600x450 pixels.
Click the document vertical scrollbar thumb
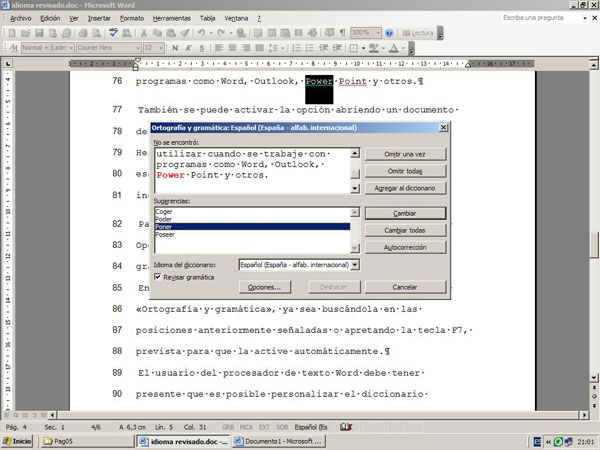(593, 245)
